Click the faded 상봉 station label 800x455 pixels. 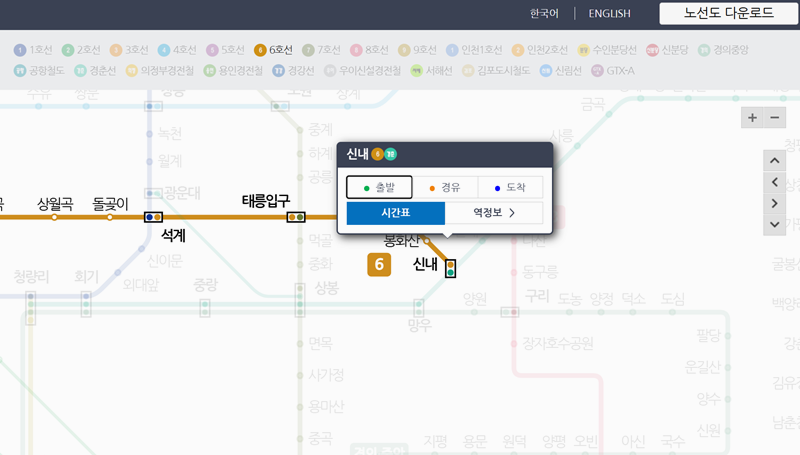pos(327,288)
